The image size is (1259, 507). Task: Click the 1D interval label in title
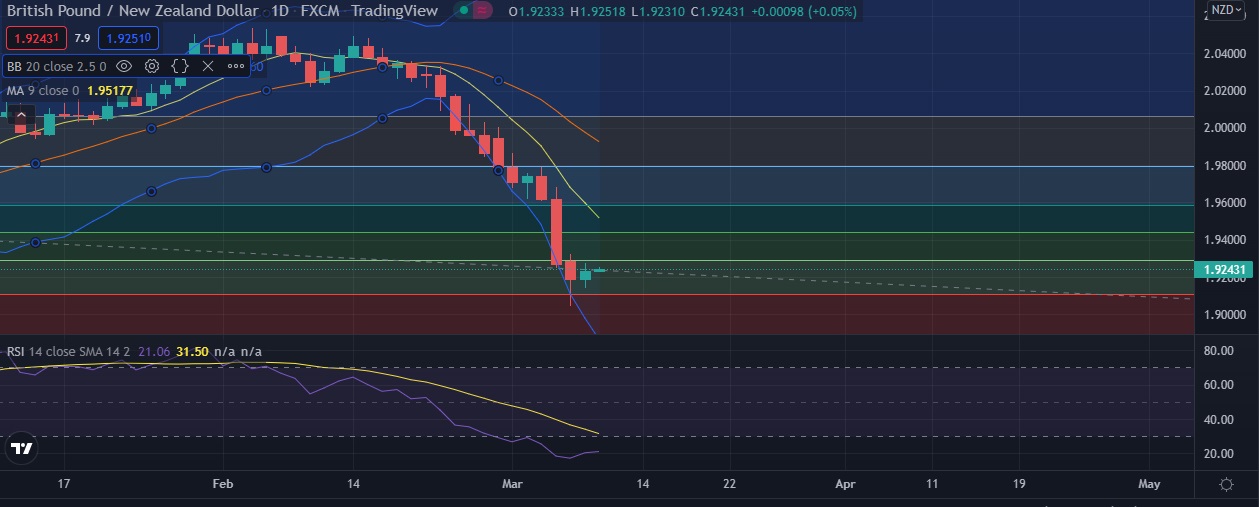tap(281, 11)
